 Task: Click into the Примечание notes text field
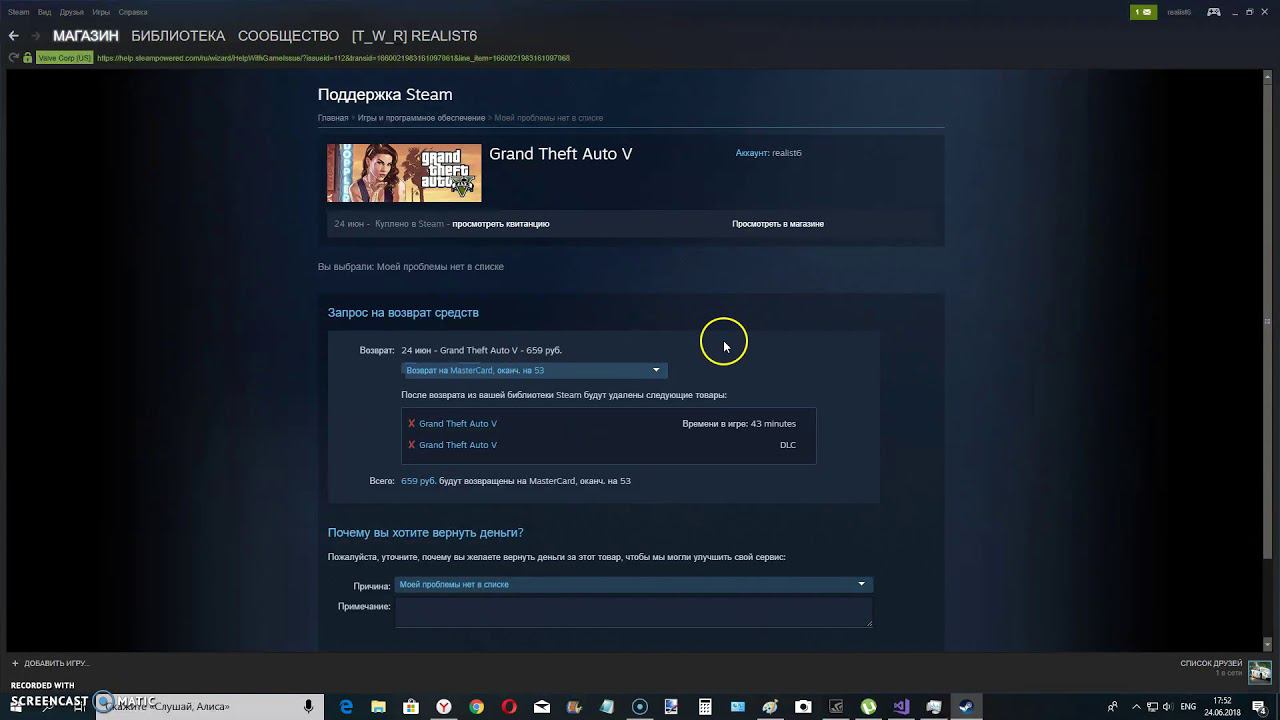click(634, 613)
